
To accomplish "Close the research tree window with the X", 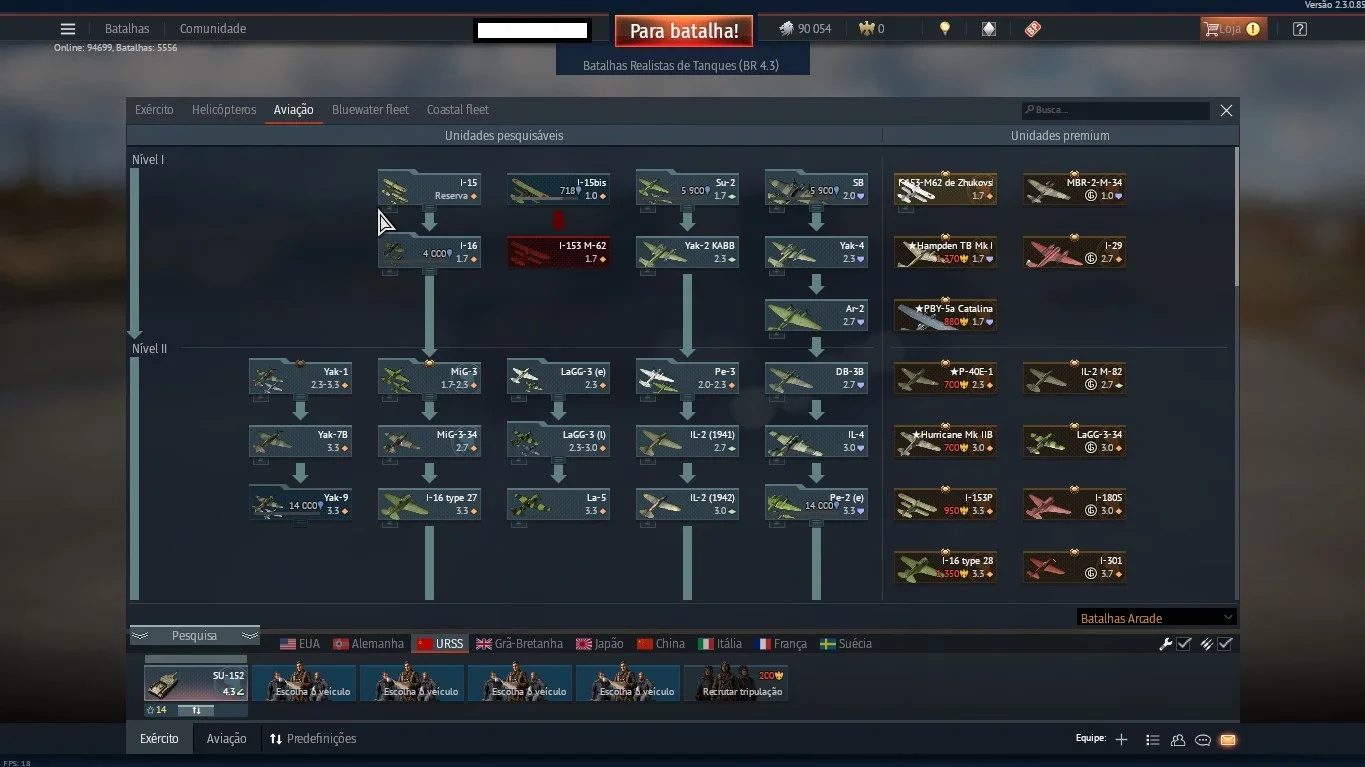I will pos(1226,111).
